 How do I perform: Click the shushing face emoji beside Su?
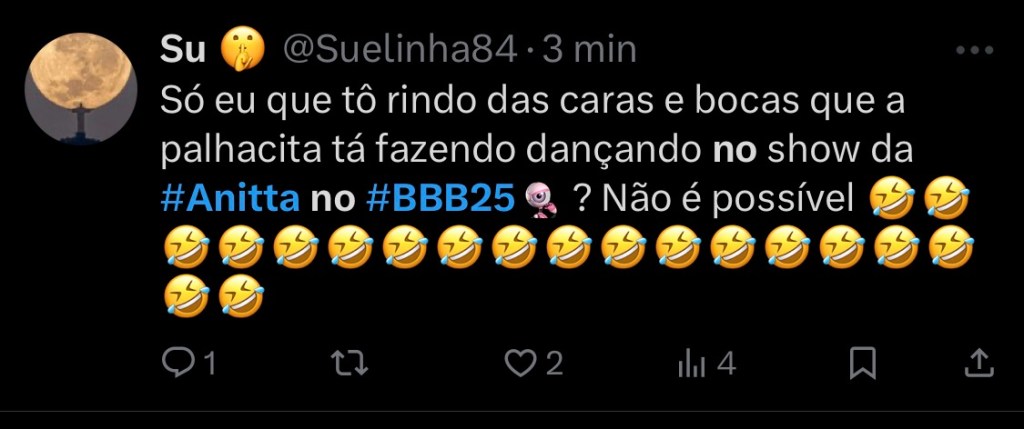pos(242,50)
